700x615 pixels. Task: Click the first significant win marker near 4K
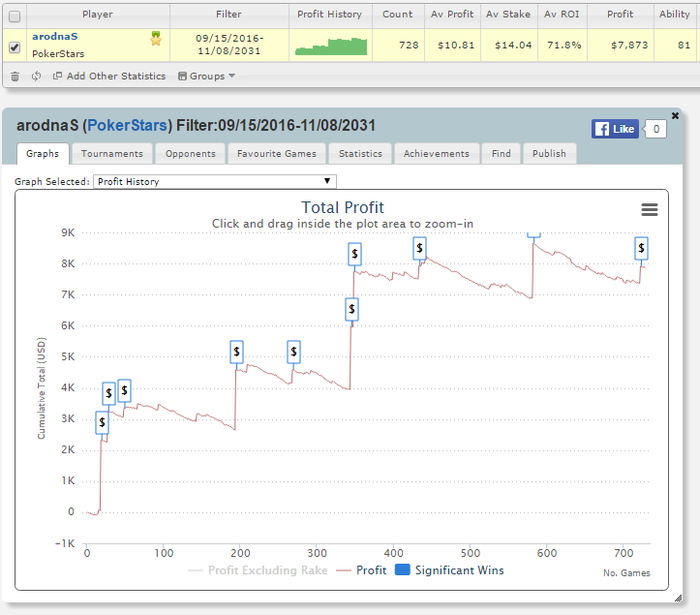pos(108,393)
